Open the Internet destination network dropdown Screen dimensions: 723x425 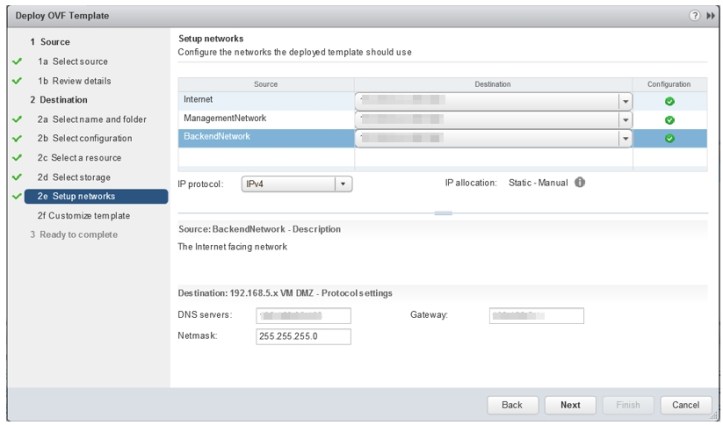pos(626,101)
